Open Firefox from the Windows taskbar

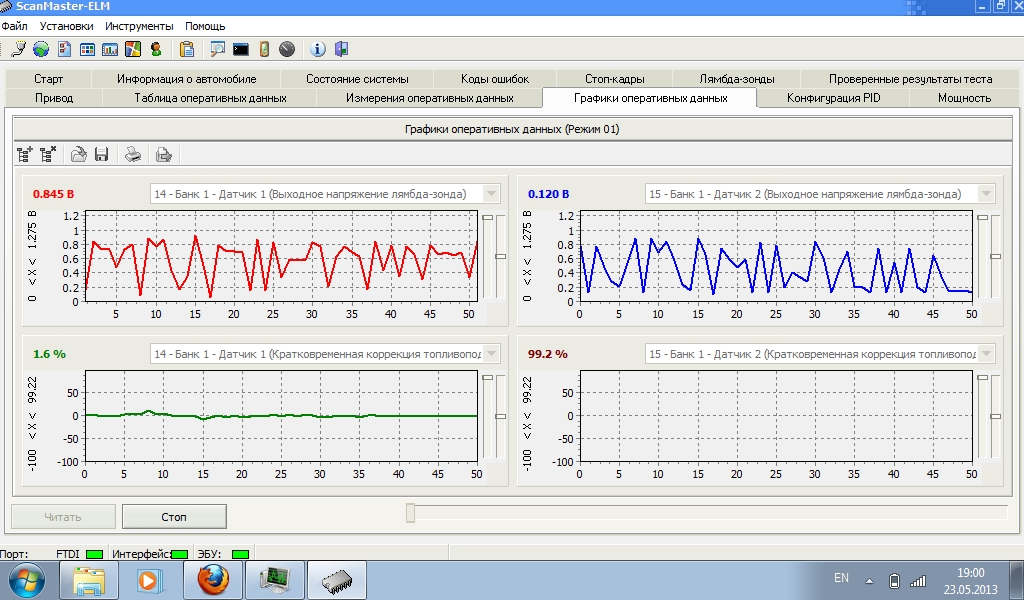click(x=212, y=579)
